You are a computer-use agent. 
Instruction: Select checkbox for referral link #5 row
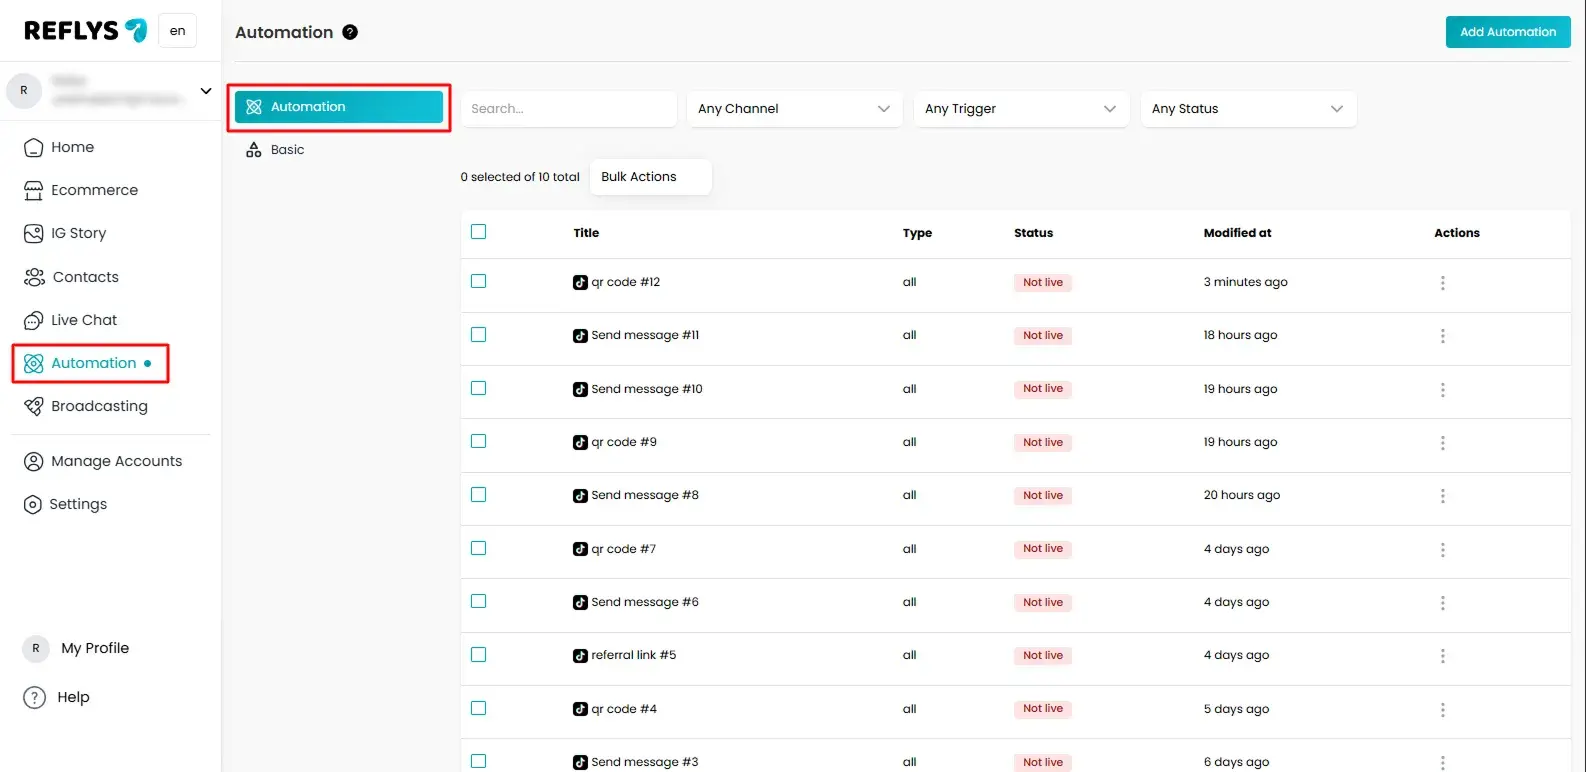[x=478, y=655]
